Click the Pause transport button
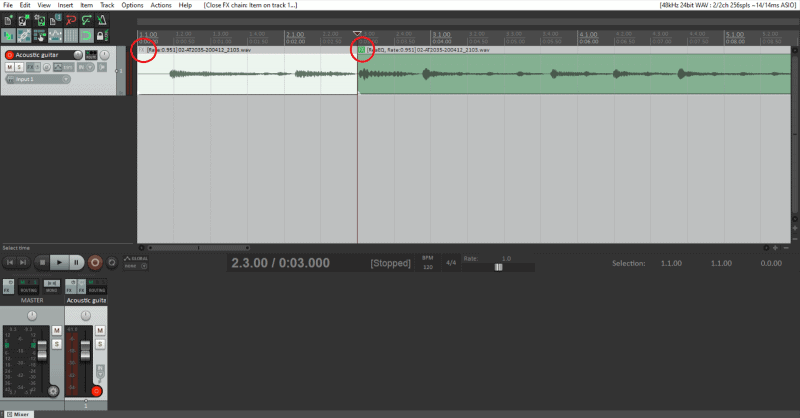This screenshot has height=418, width=800. tap(76, 262)
